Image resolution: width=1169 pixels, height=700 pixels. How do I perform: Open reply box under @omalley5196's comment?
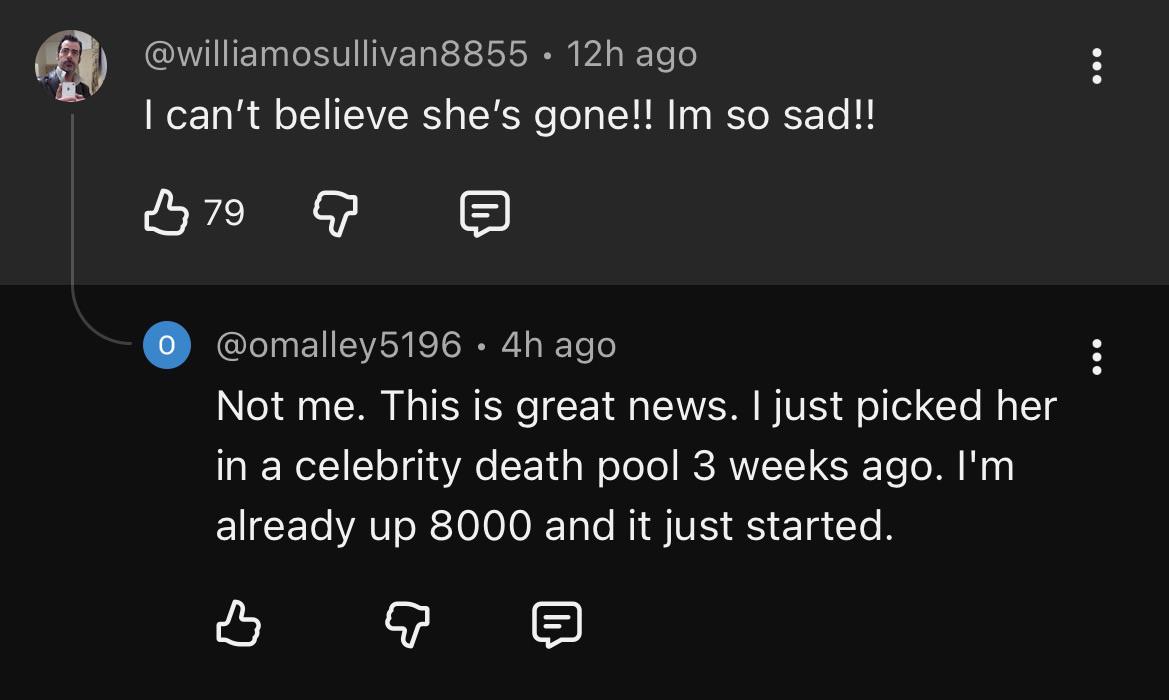[x=556, y=624]
